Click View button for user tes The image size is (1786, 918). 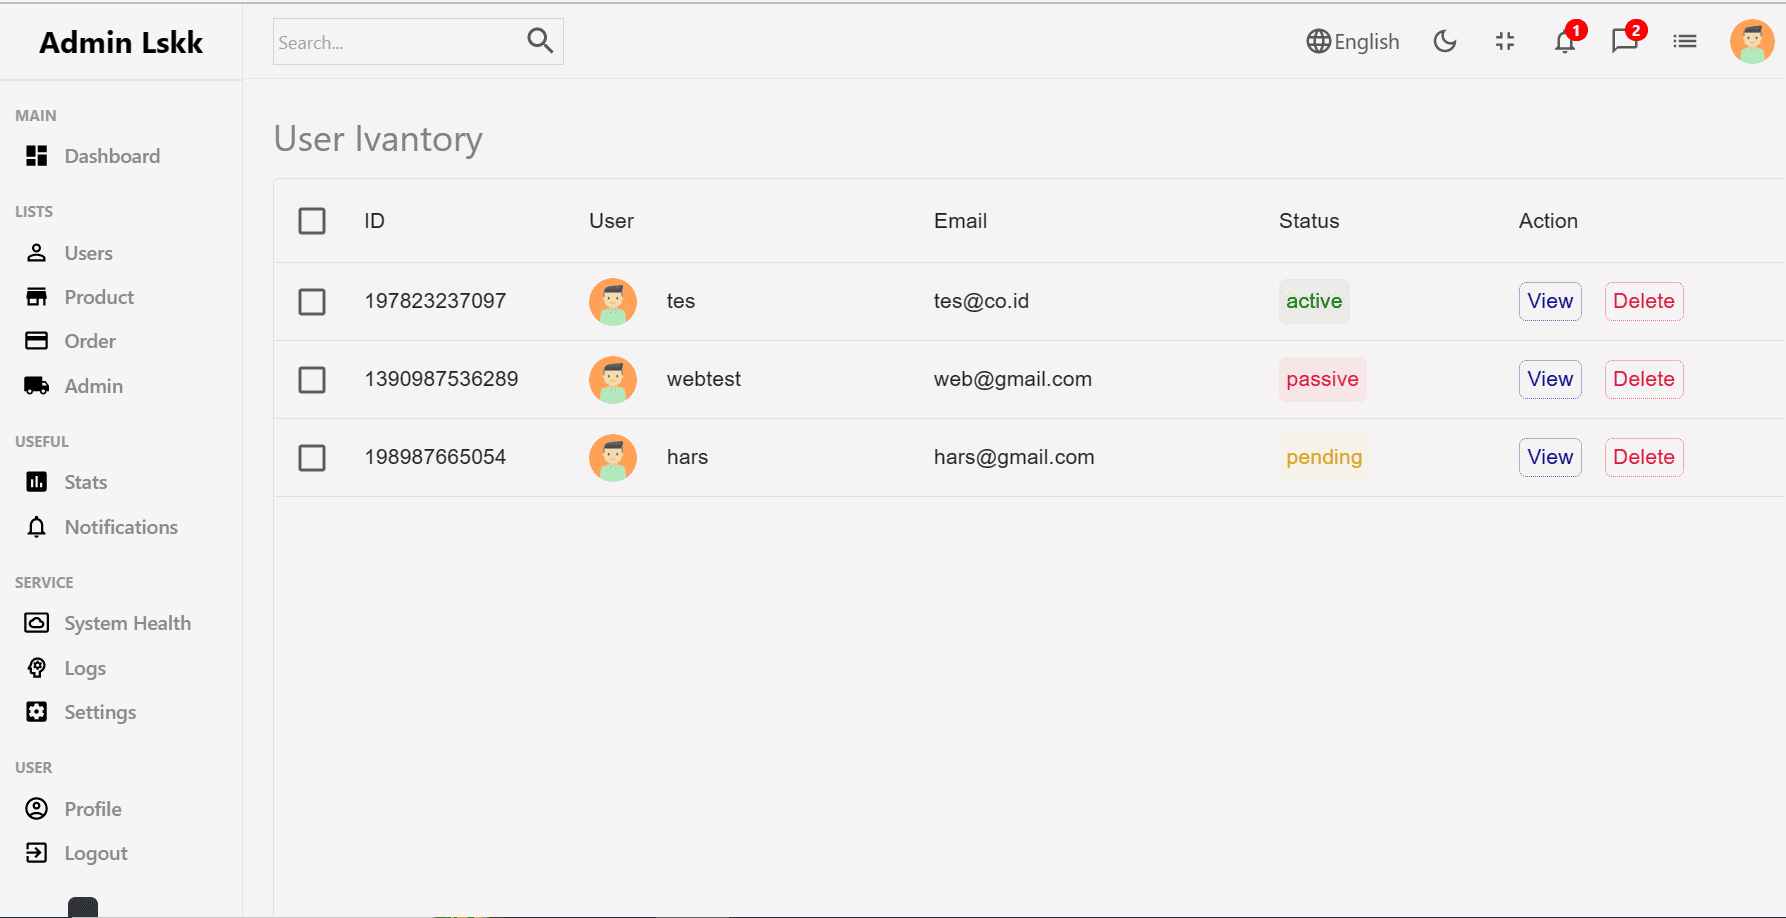pyautogui.click(x=1550, y=301)
